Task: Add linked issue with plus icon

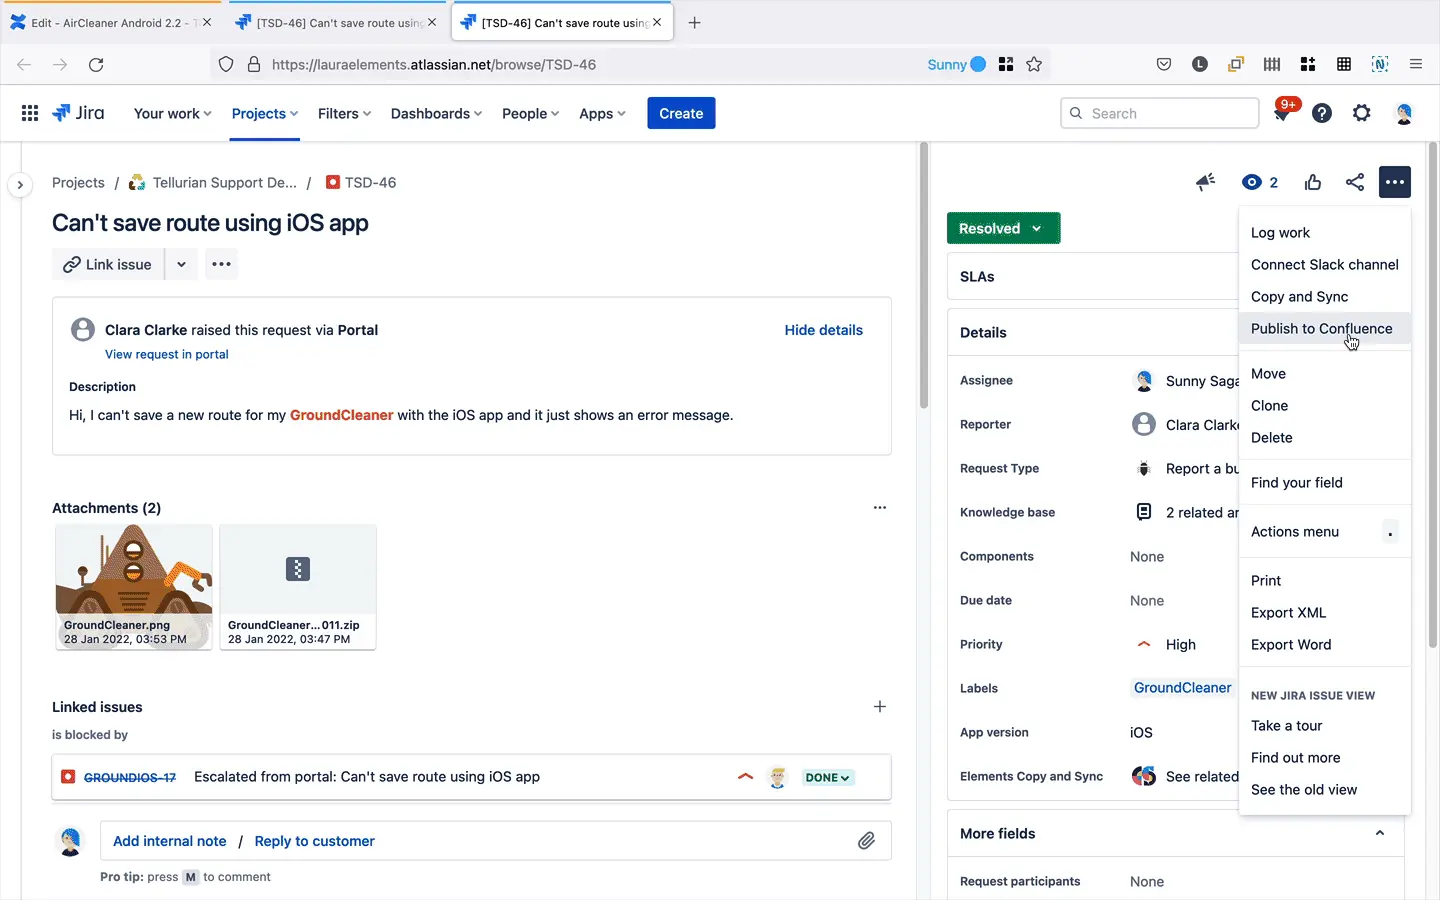Action: point(880,707)
